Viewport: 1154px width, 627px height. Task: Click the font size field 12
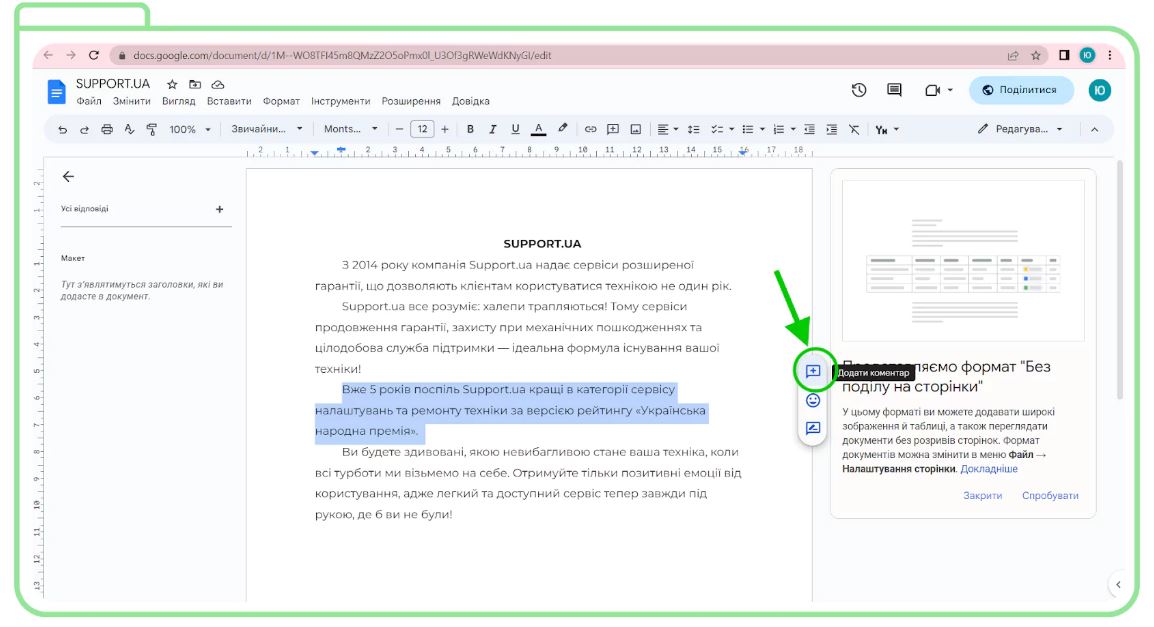click(422, 130)
